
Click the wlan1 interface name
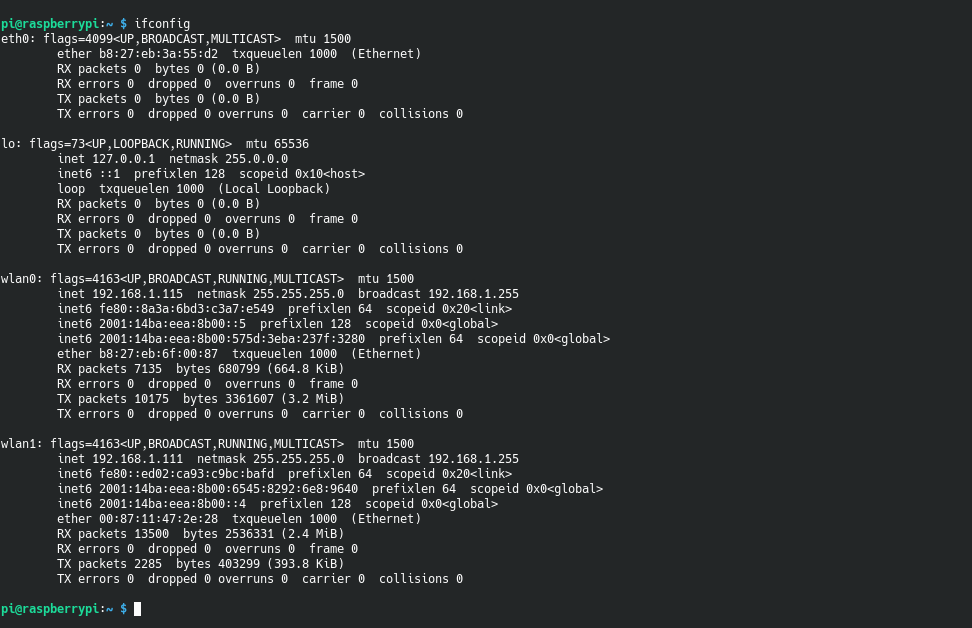coord(22,444)
